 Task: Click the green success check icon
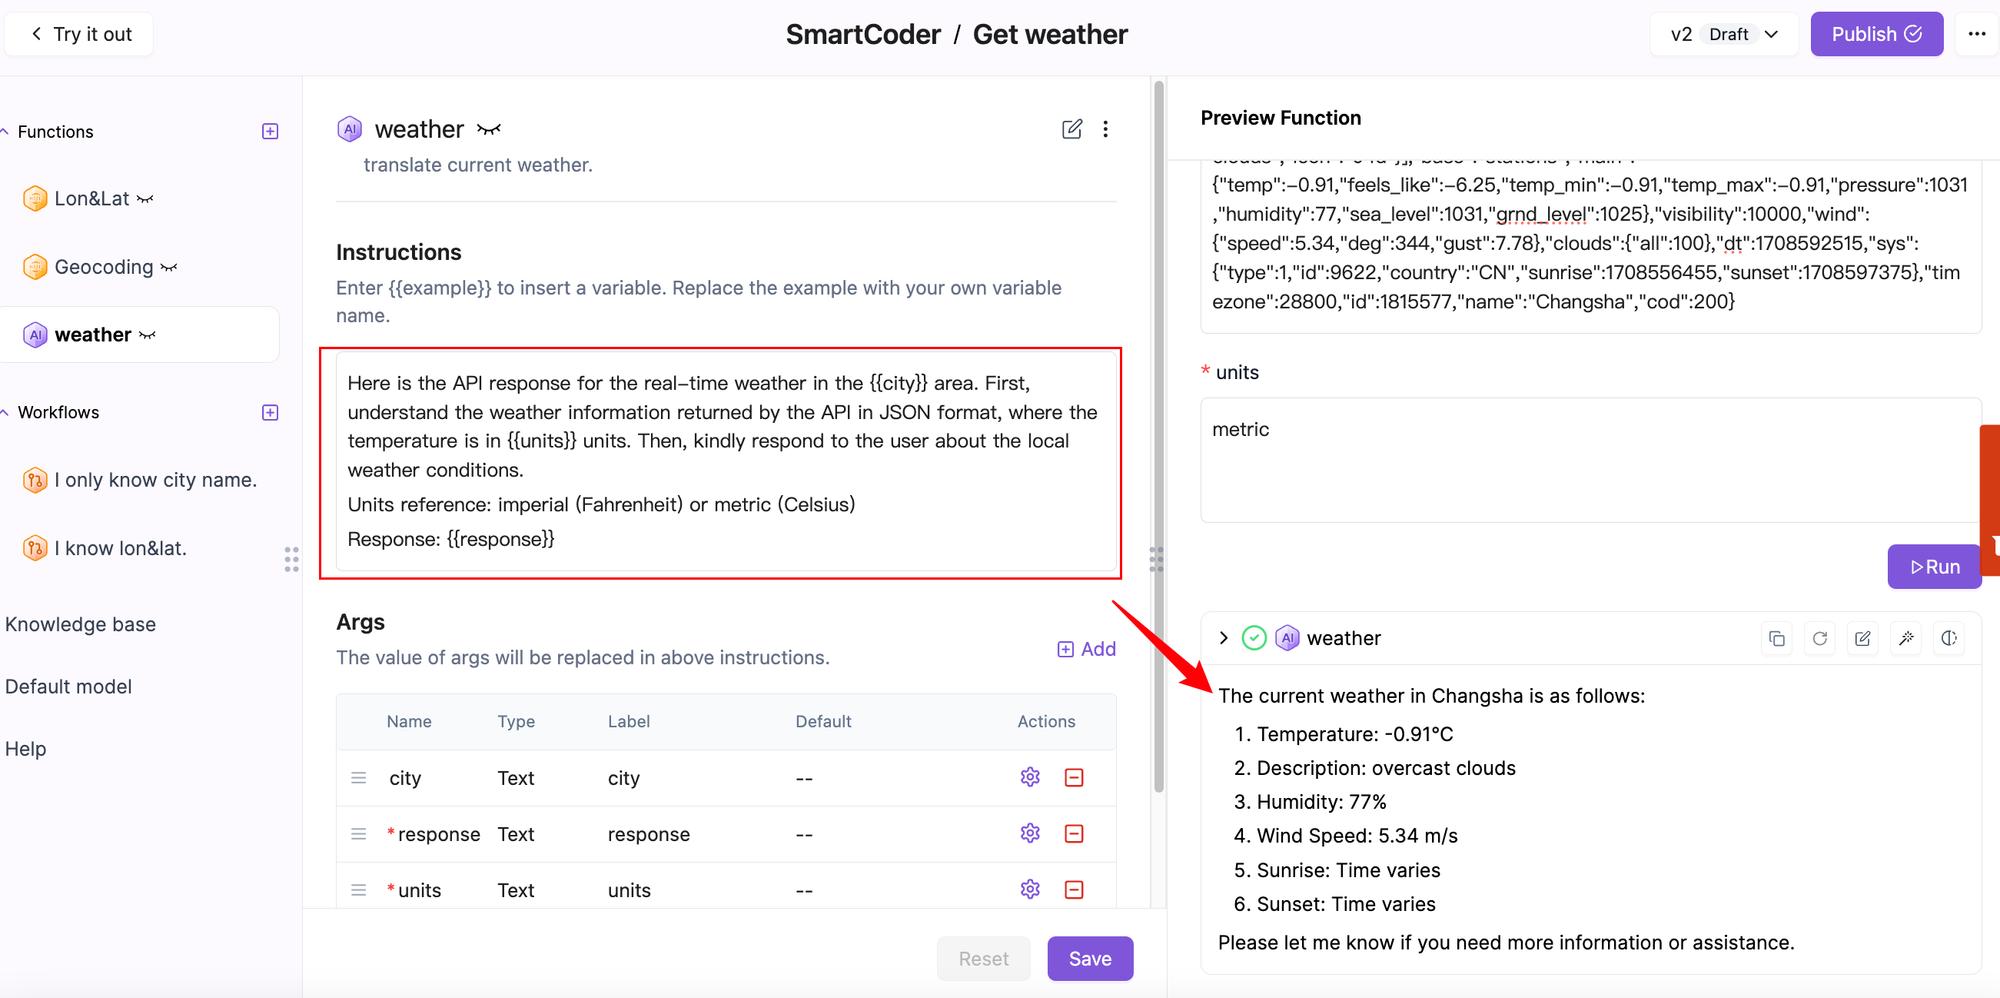pyautogui.click(x=1254, y=638)
